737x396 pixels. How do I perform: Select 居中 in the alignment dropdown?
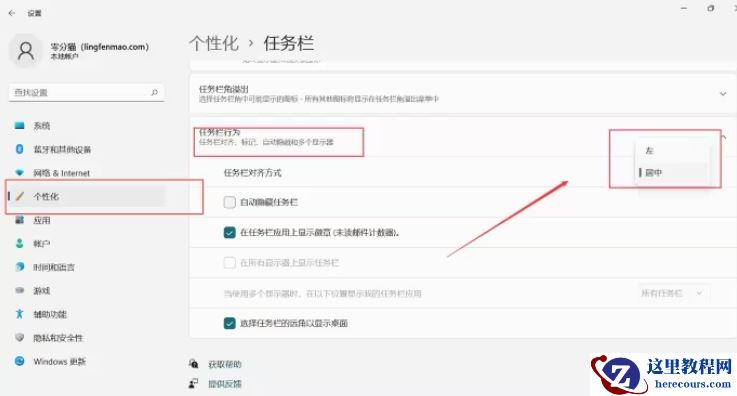click(672, 173)
